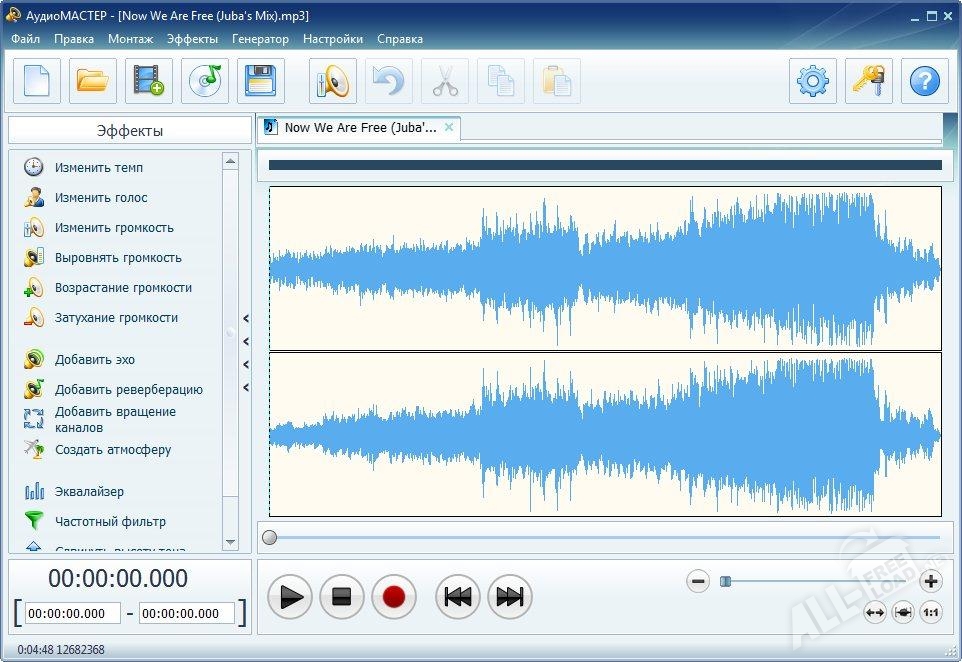This screenshot has width=962, height=662.
Task: Open the Эффекты menu
Action: (192, 39)
